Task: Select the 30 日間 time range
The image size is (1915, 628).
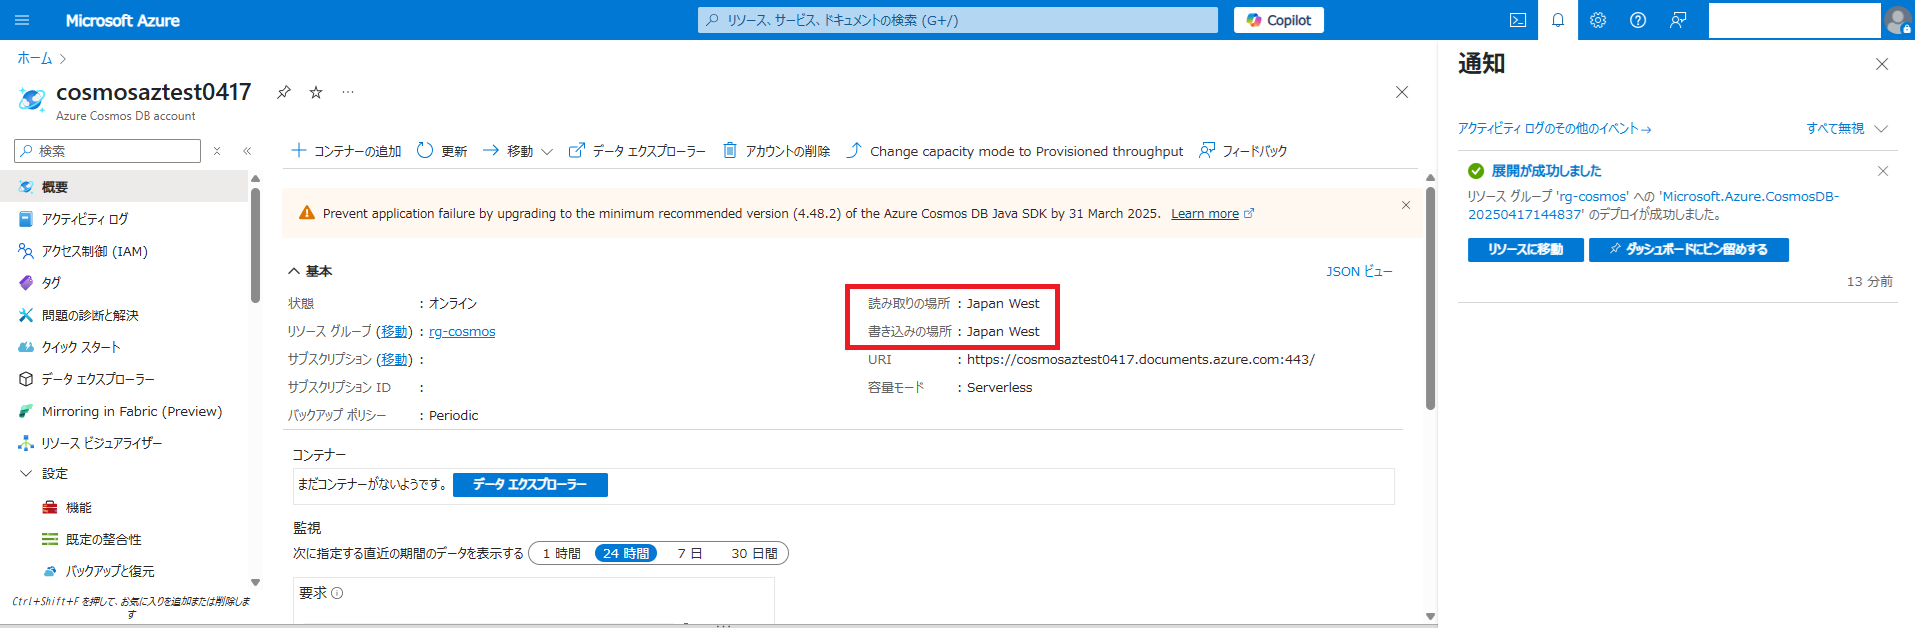Action: coord(754,553)
